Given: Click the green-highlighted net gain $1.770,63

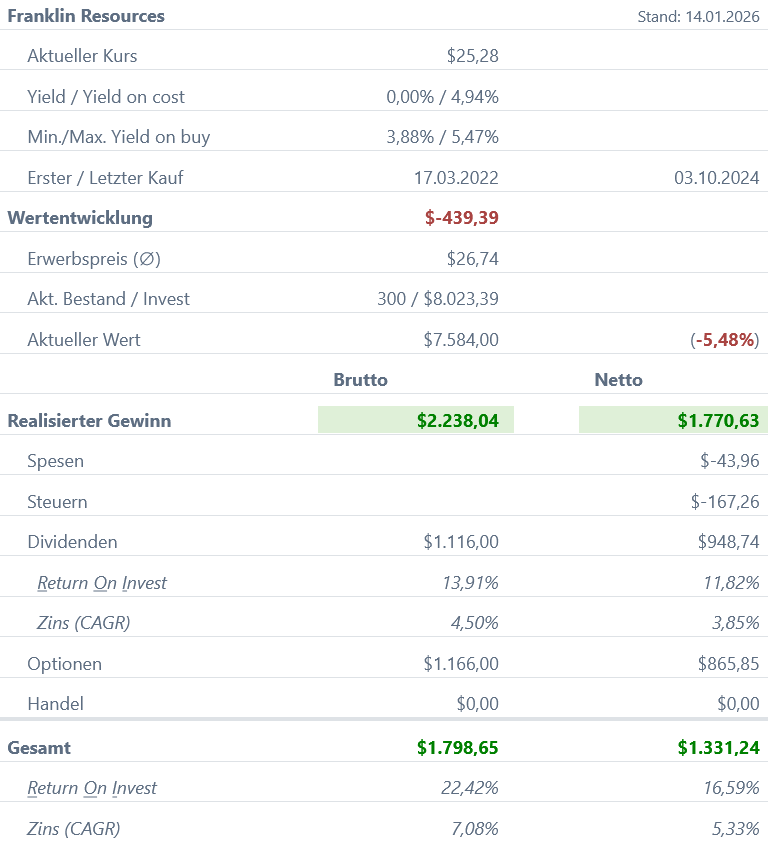Looking at the screenshot, I should pos(717,421).
